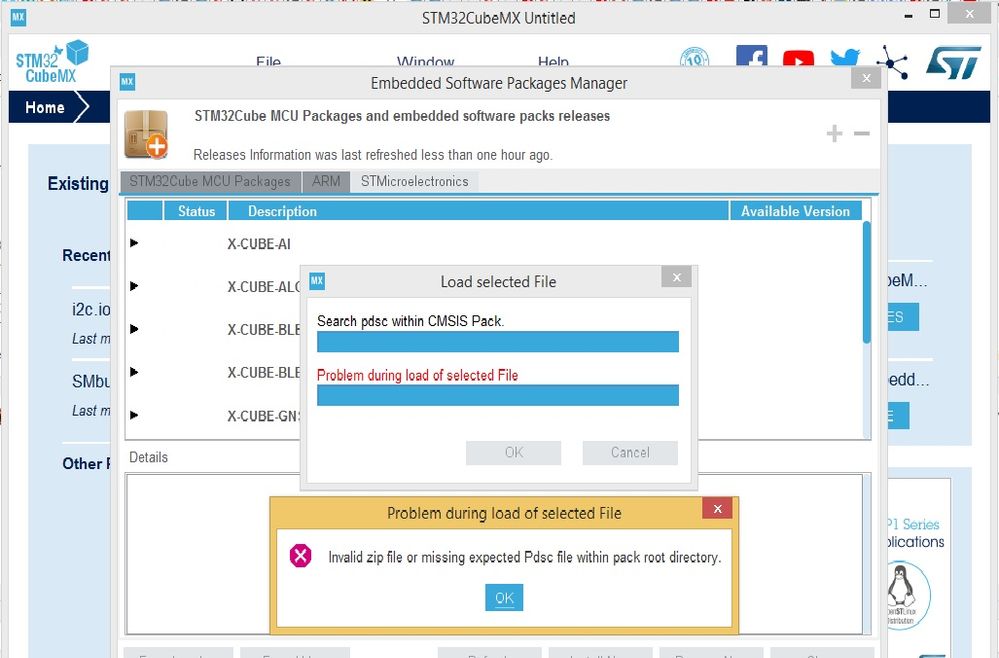Click the Available Version column header
Screen dimensions: 999x658
coord(795,211)
